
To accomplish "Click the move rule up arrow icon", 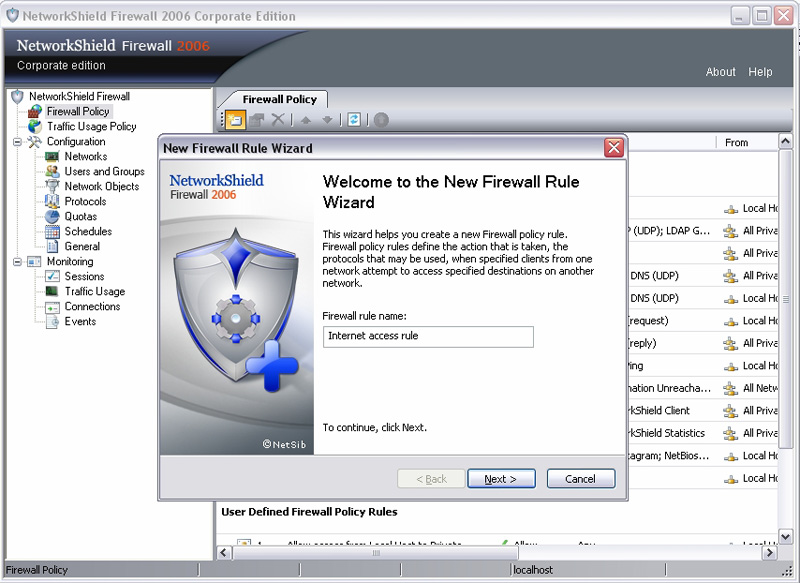I will (306, 120).
